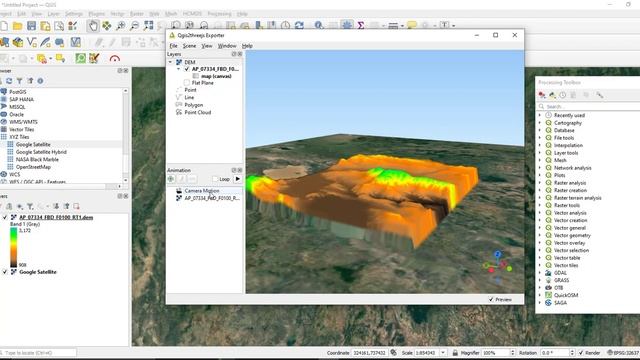Toggle the Preview checkbox
640x360 pixels.
pos(491,299)
